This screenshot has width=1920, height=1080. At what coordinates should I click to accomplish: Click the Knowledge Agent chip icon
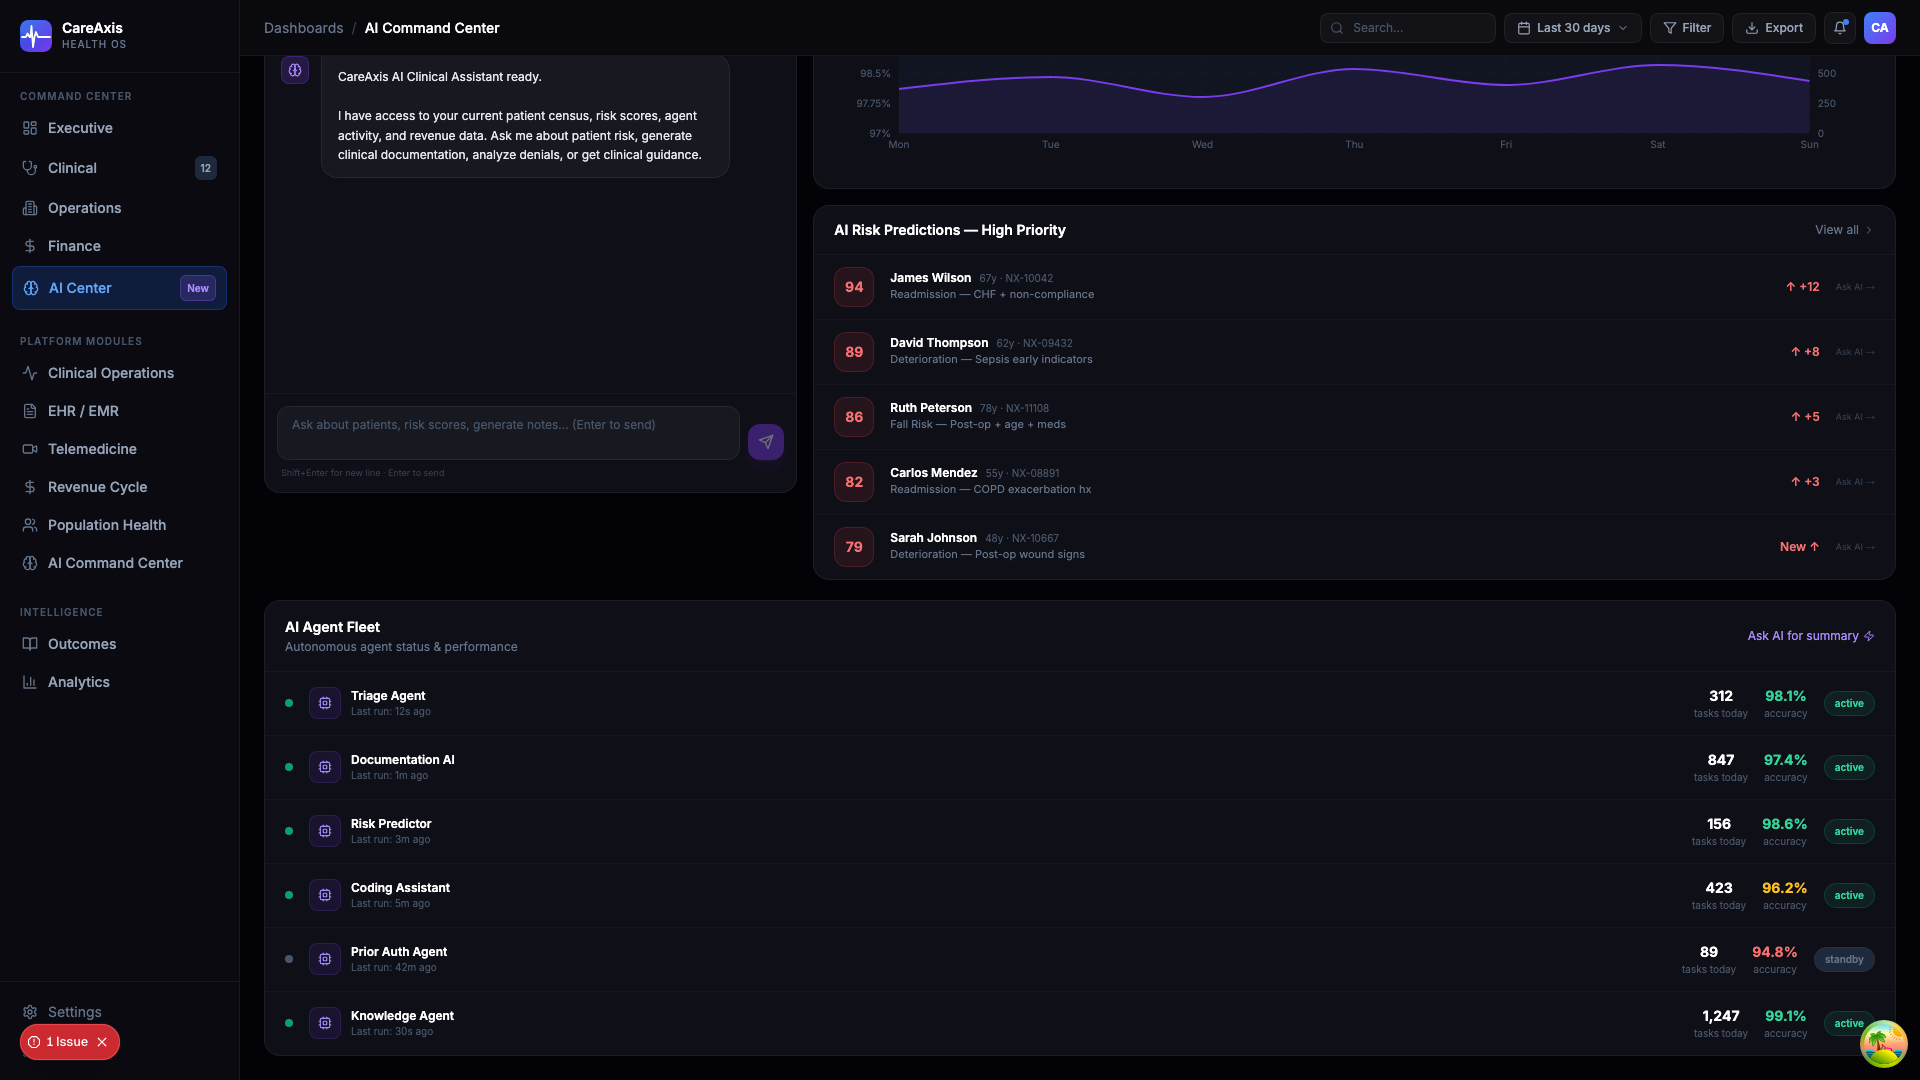click(x=325, y=1023)
